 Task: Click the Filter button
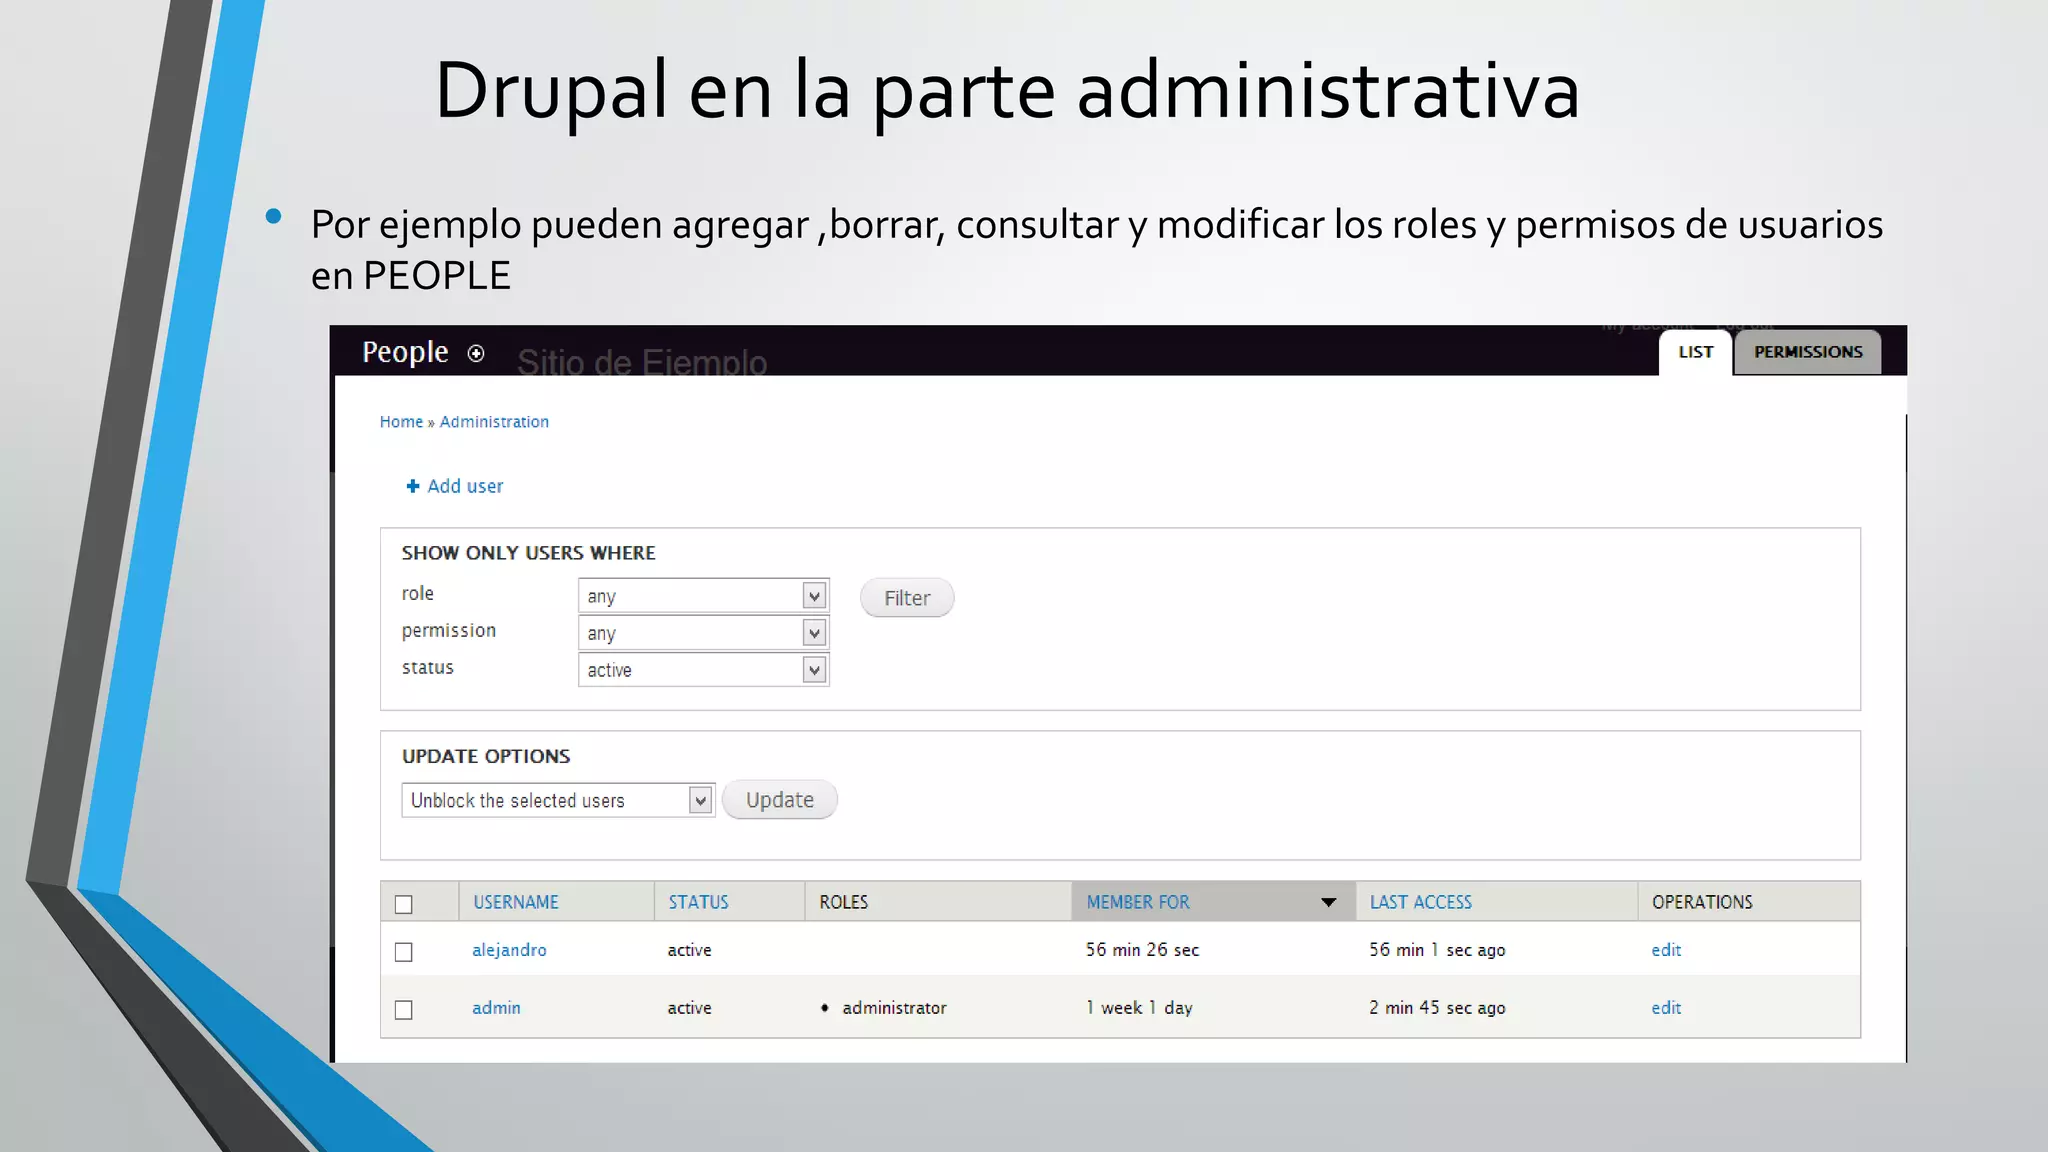[907, 598]
